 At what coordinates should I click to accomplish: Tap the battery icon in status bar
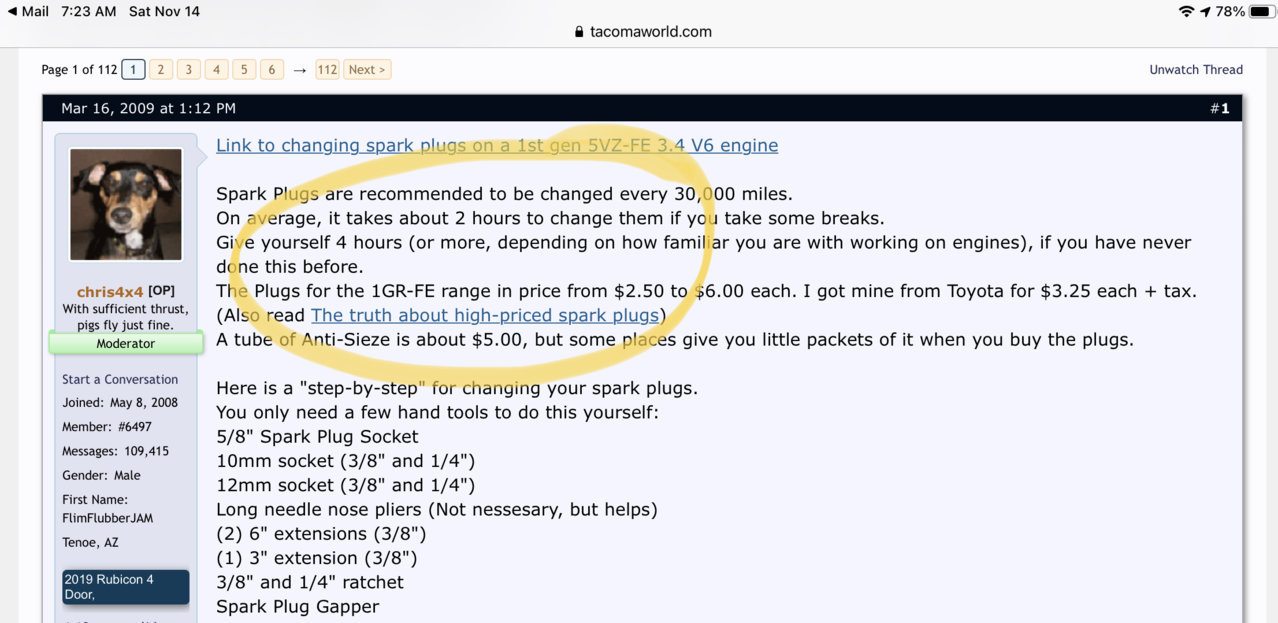point(1260,12)
